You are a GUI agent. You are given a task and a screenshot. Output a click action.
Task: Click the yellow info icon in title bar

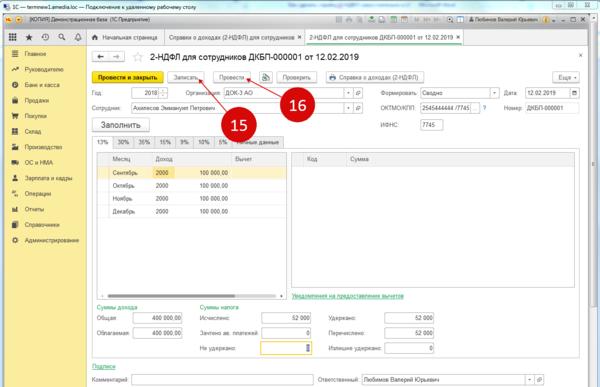[x=546, y=20]
